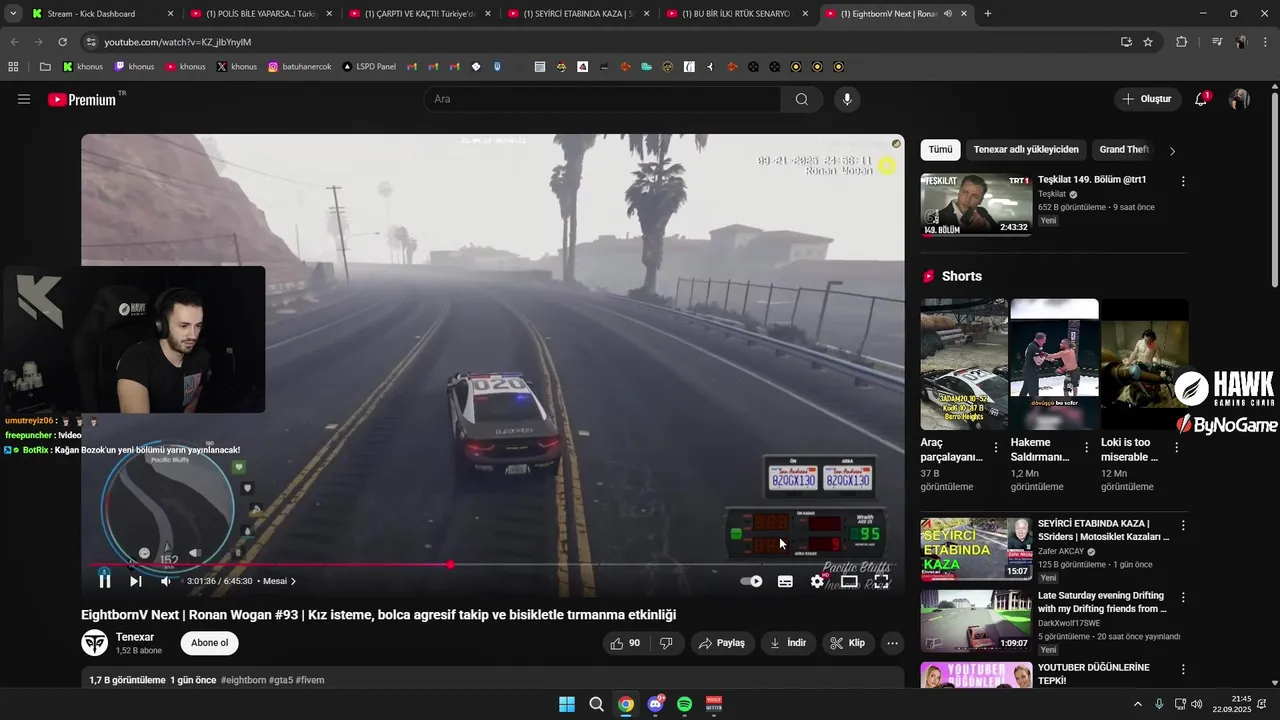Image resolution: width=1280 pixels, height=720 pixels.
Task: Switch to POLİS BİLE YAPARSA browser tab
Action: [x=259, y=14]
